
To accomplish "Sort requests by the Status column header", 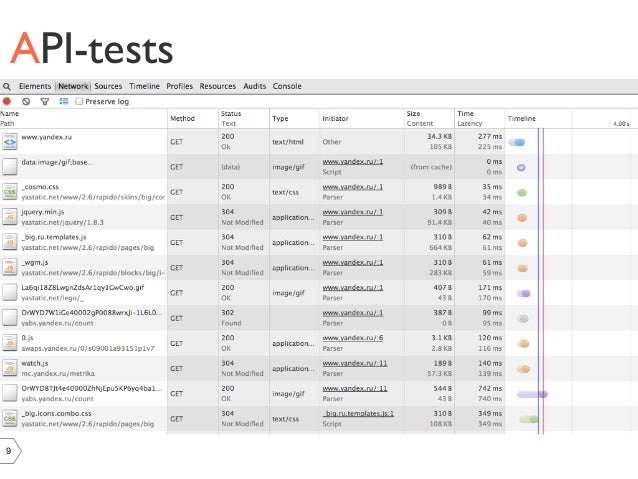I will 232,114.
